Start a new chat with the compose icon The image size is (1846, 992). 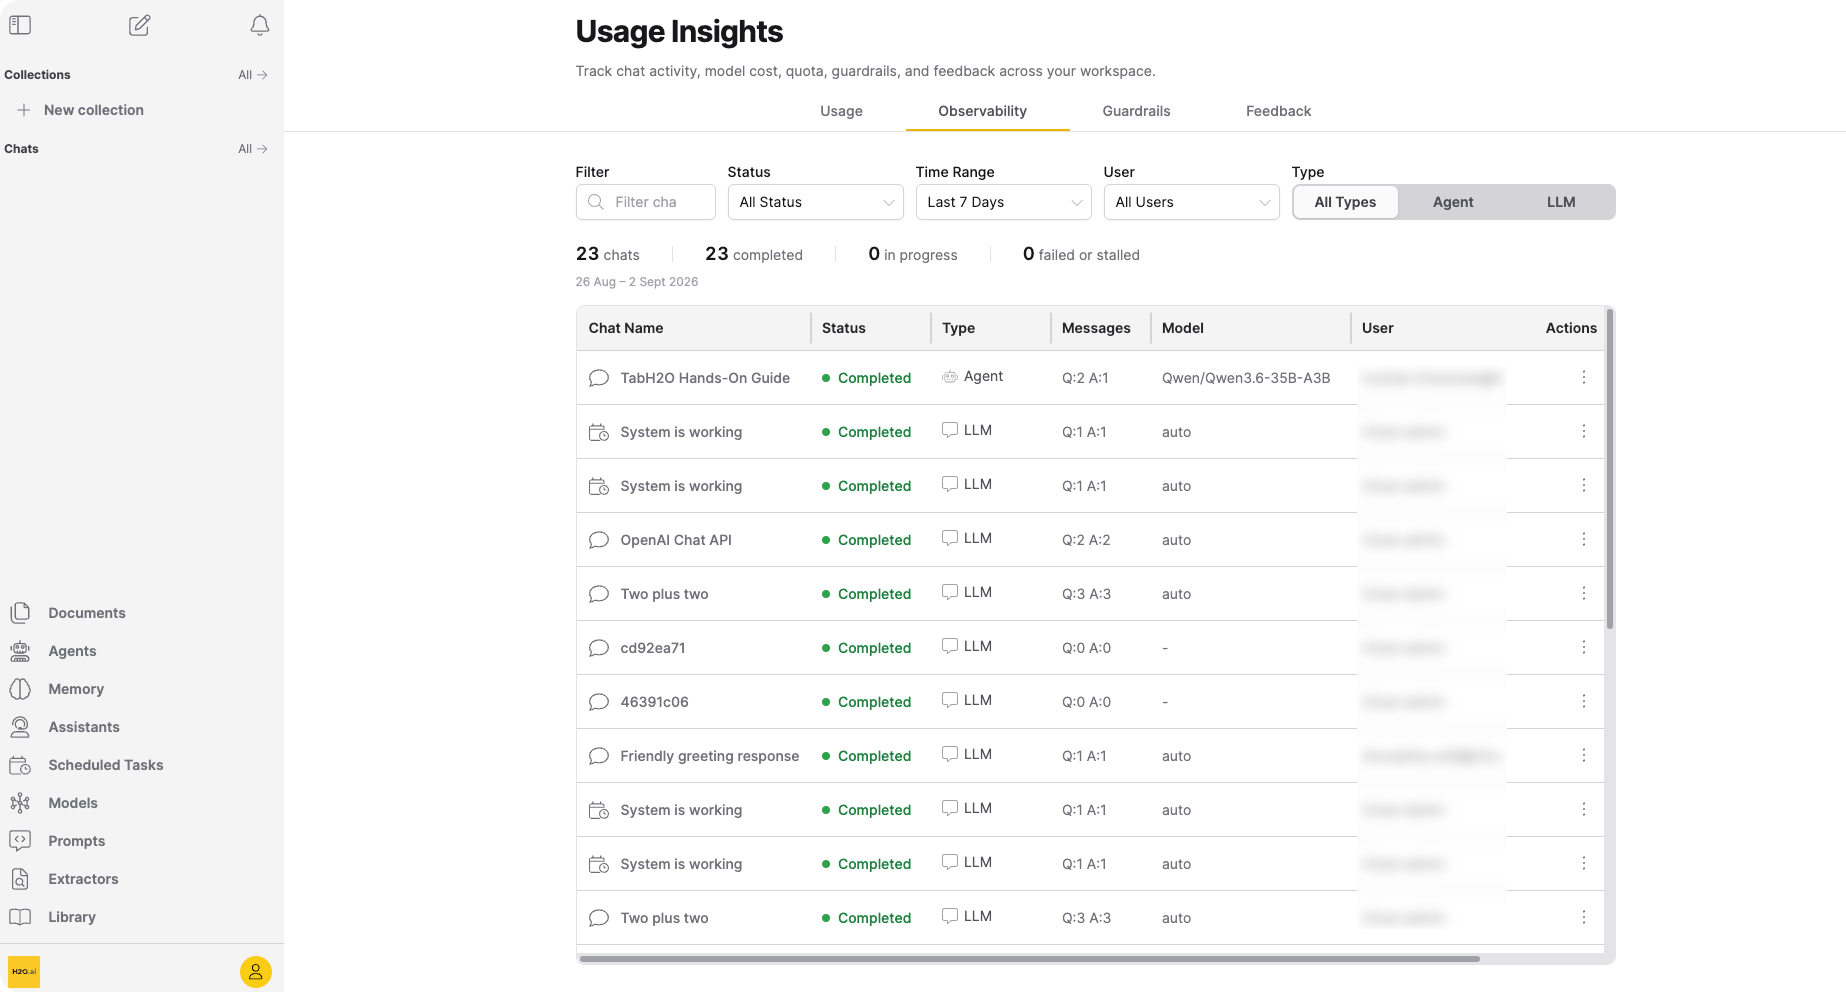140,25
